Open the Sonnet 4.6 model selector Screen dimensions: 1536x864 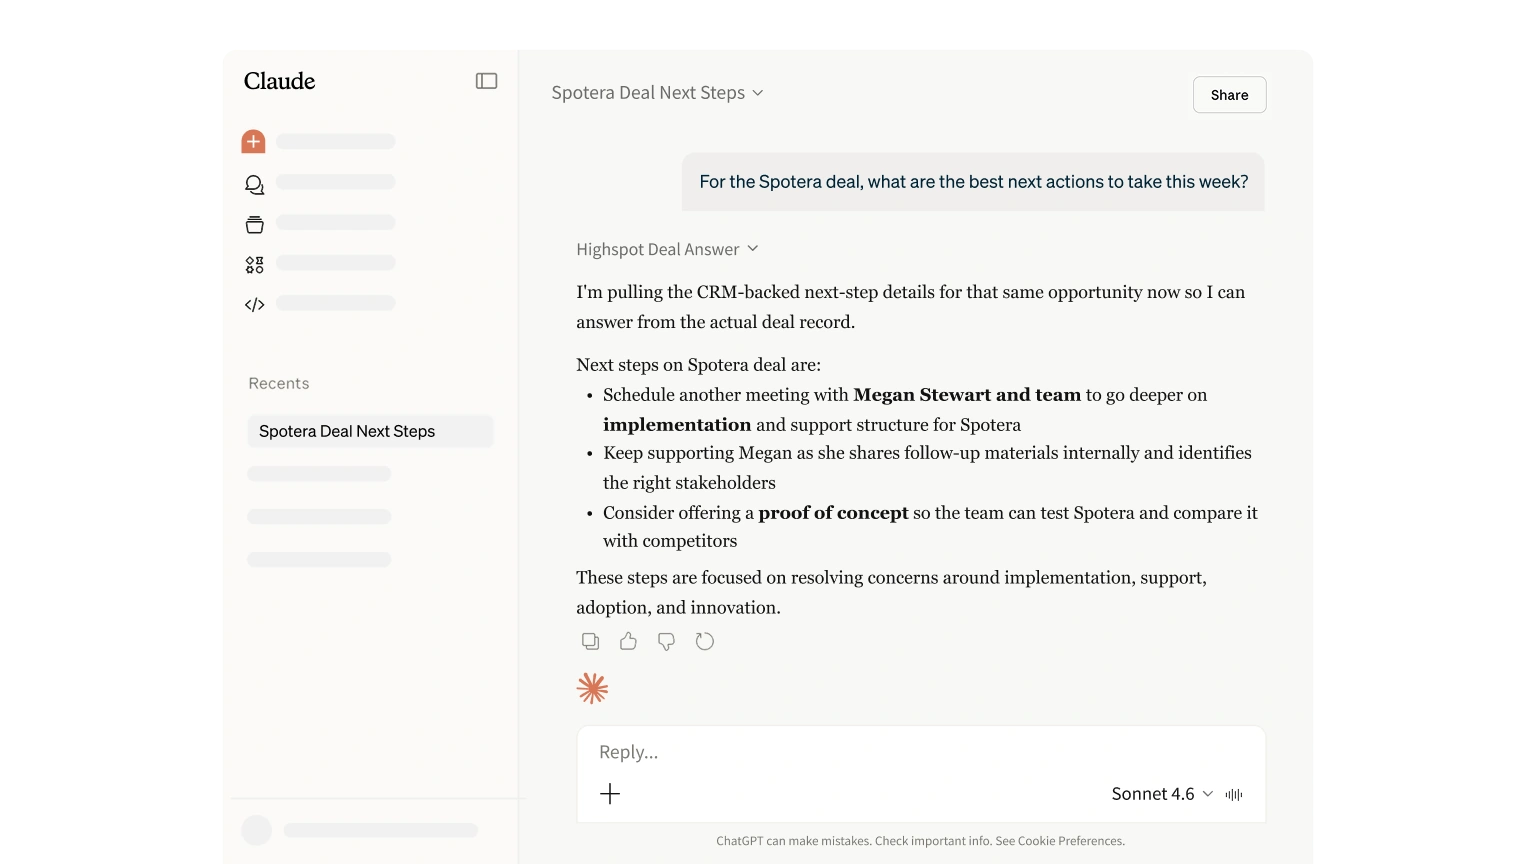click(1162, 794)
